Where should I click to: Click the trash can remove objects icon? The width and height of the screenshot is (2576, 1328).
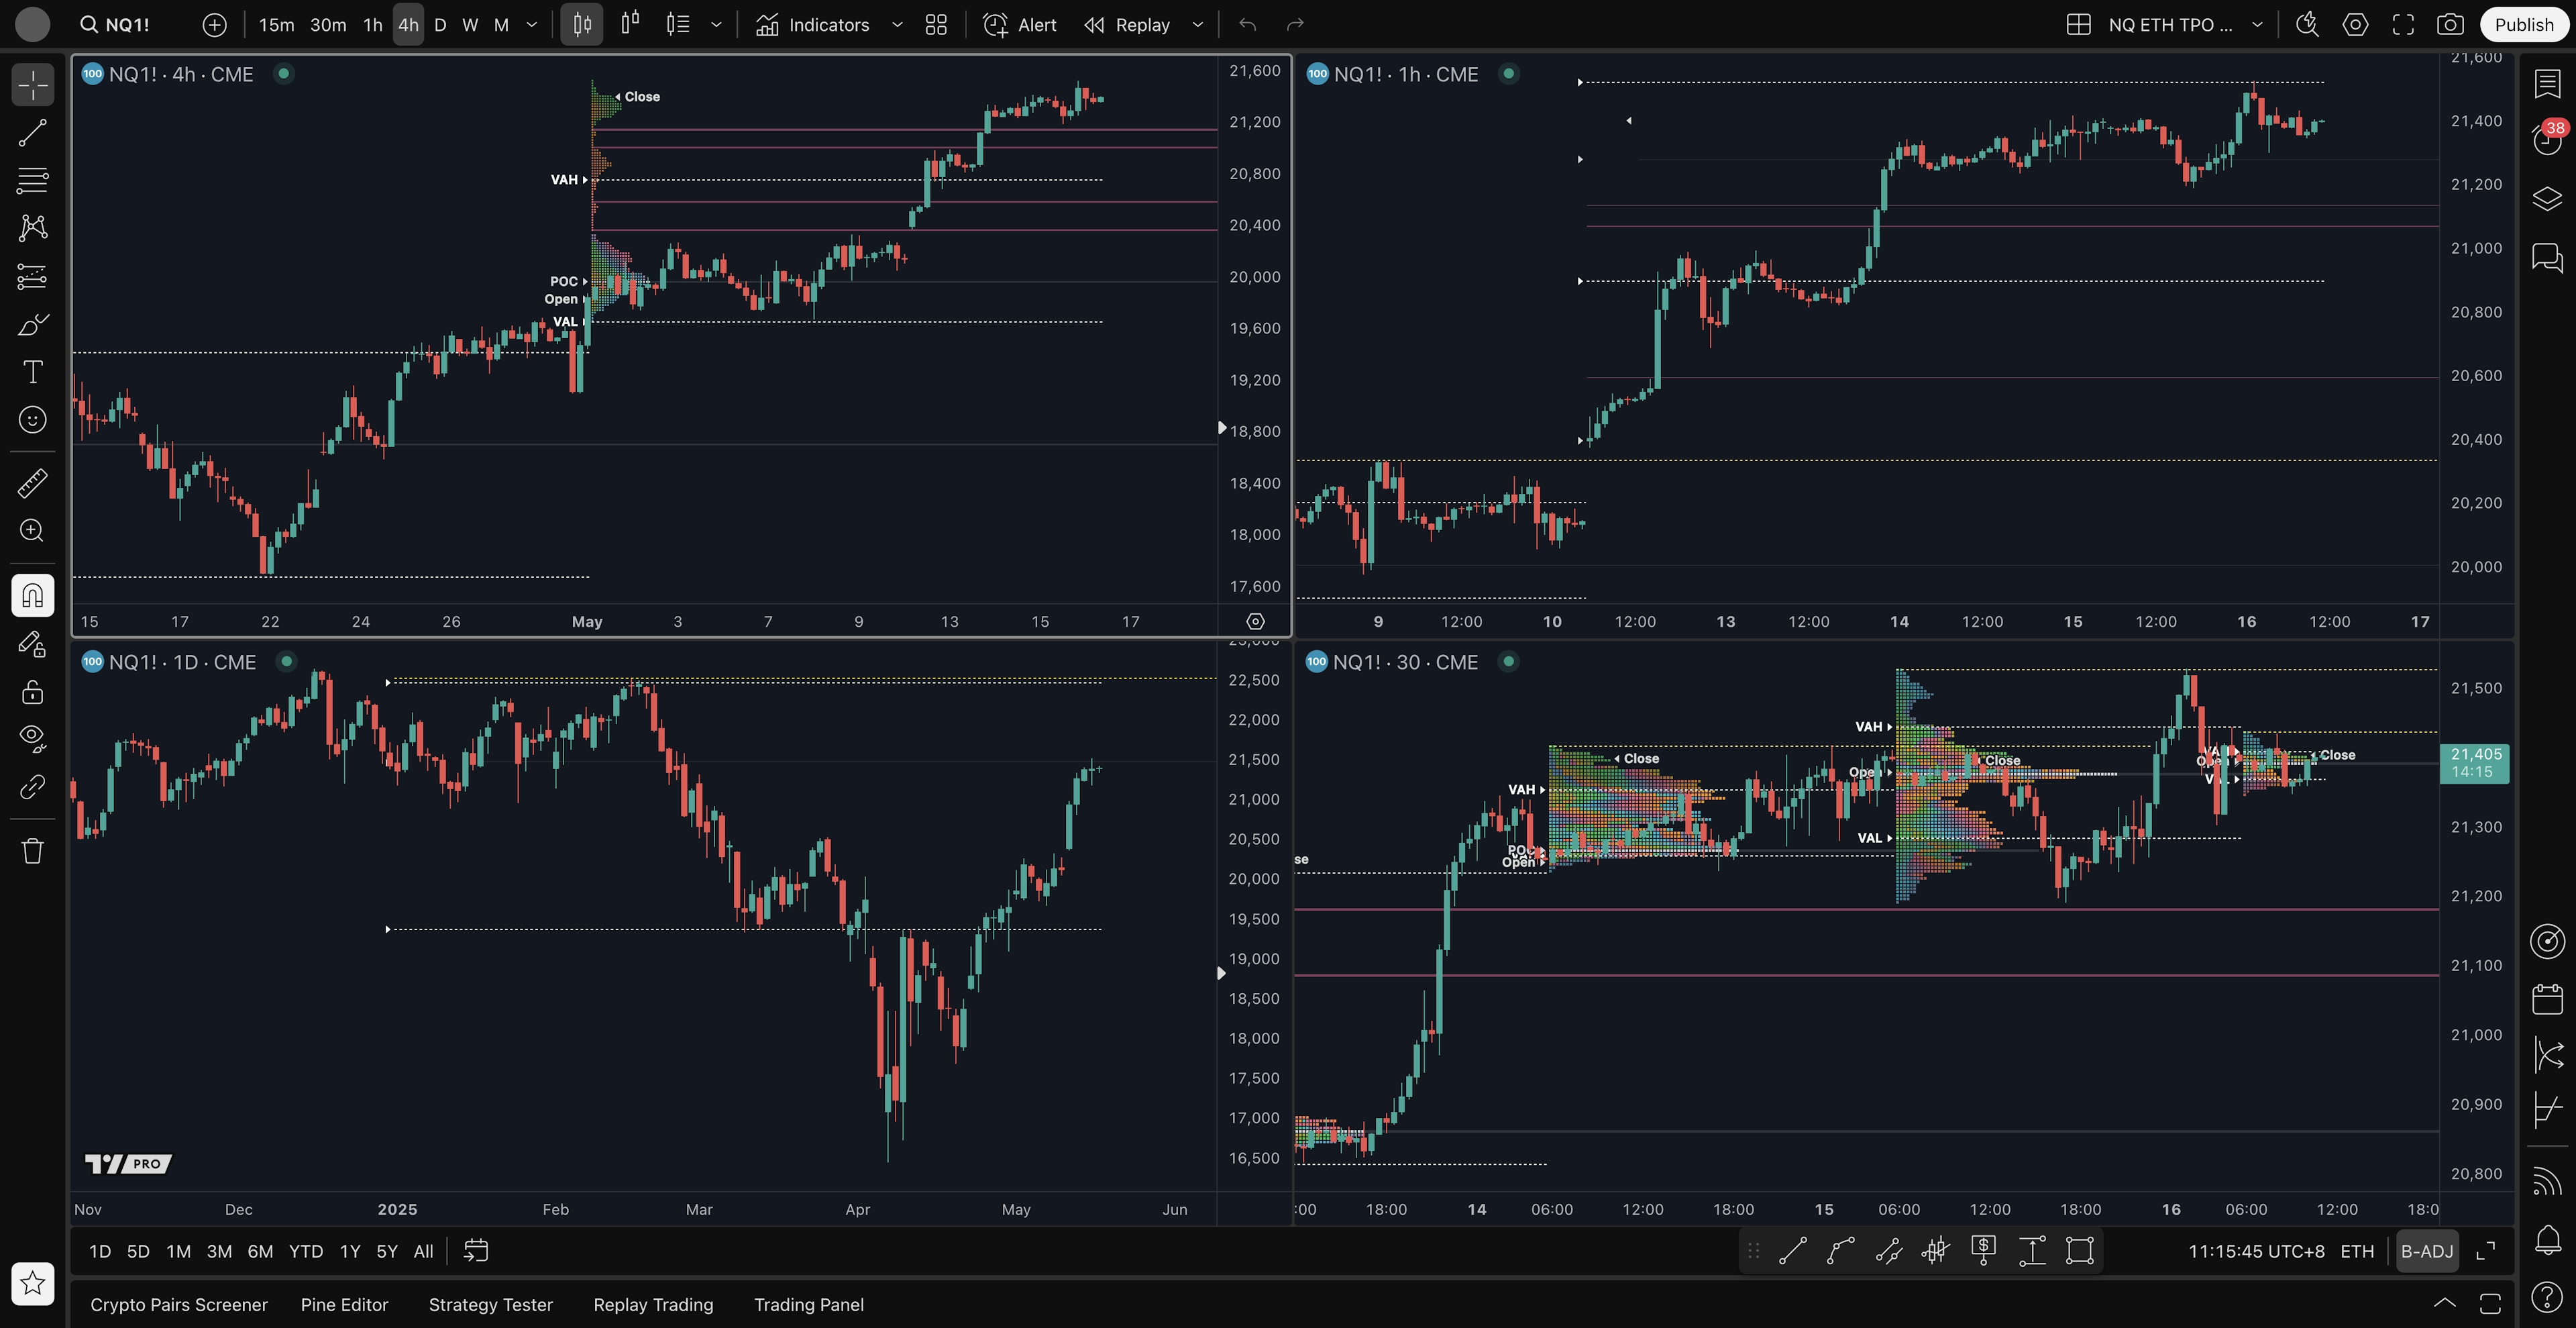click(32, 851)
